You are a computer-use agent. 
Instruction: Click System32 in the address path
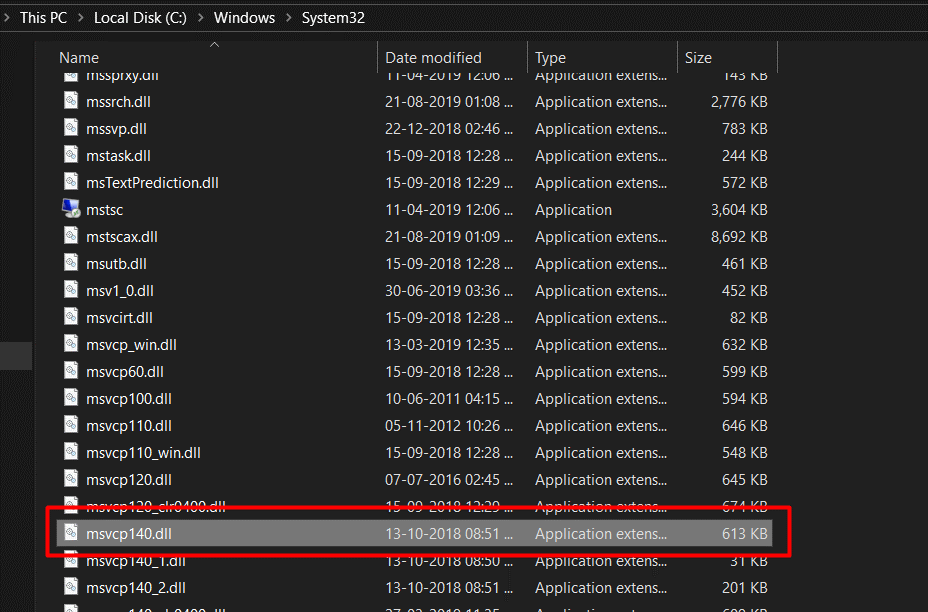coord(333,18)
